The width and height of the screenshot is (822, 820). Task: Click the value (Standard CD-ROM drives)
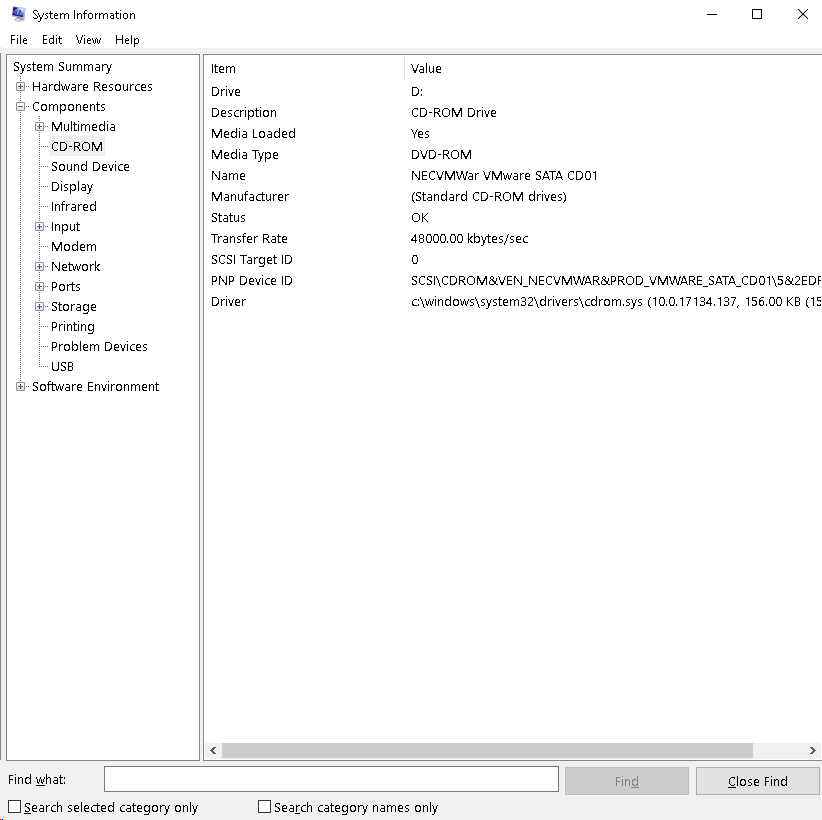pyautogui.click(x=489, y=197)
